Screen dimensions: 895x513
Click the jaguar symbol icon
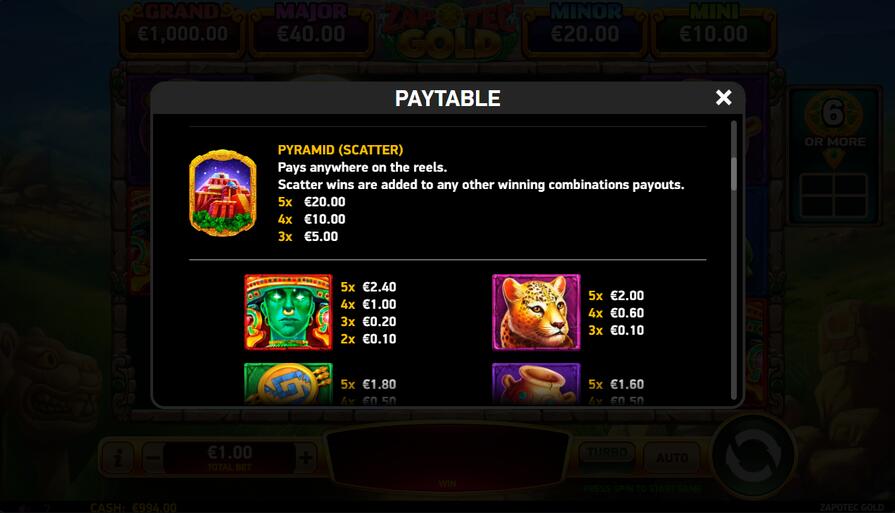(x=536, y=312)
